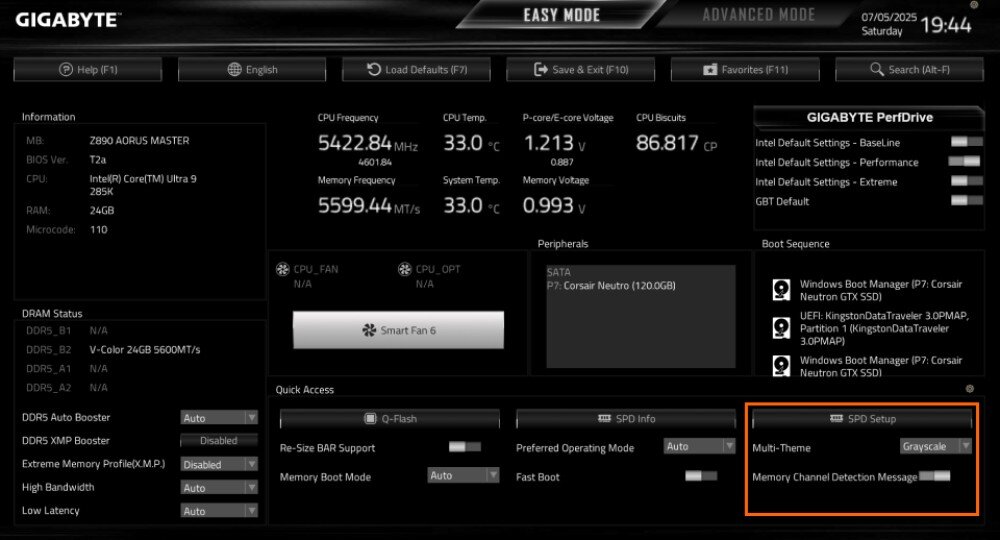Switch to the Advanced Mode tab
This screenshot has width=1000, height=540.
[758, 15]
